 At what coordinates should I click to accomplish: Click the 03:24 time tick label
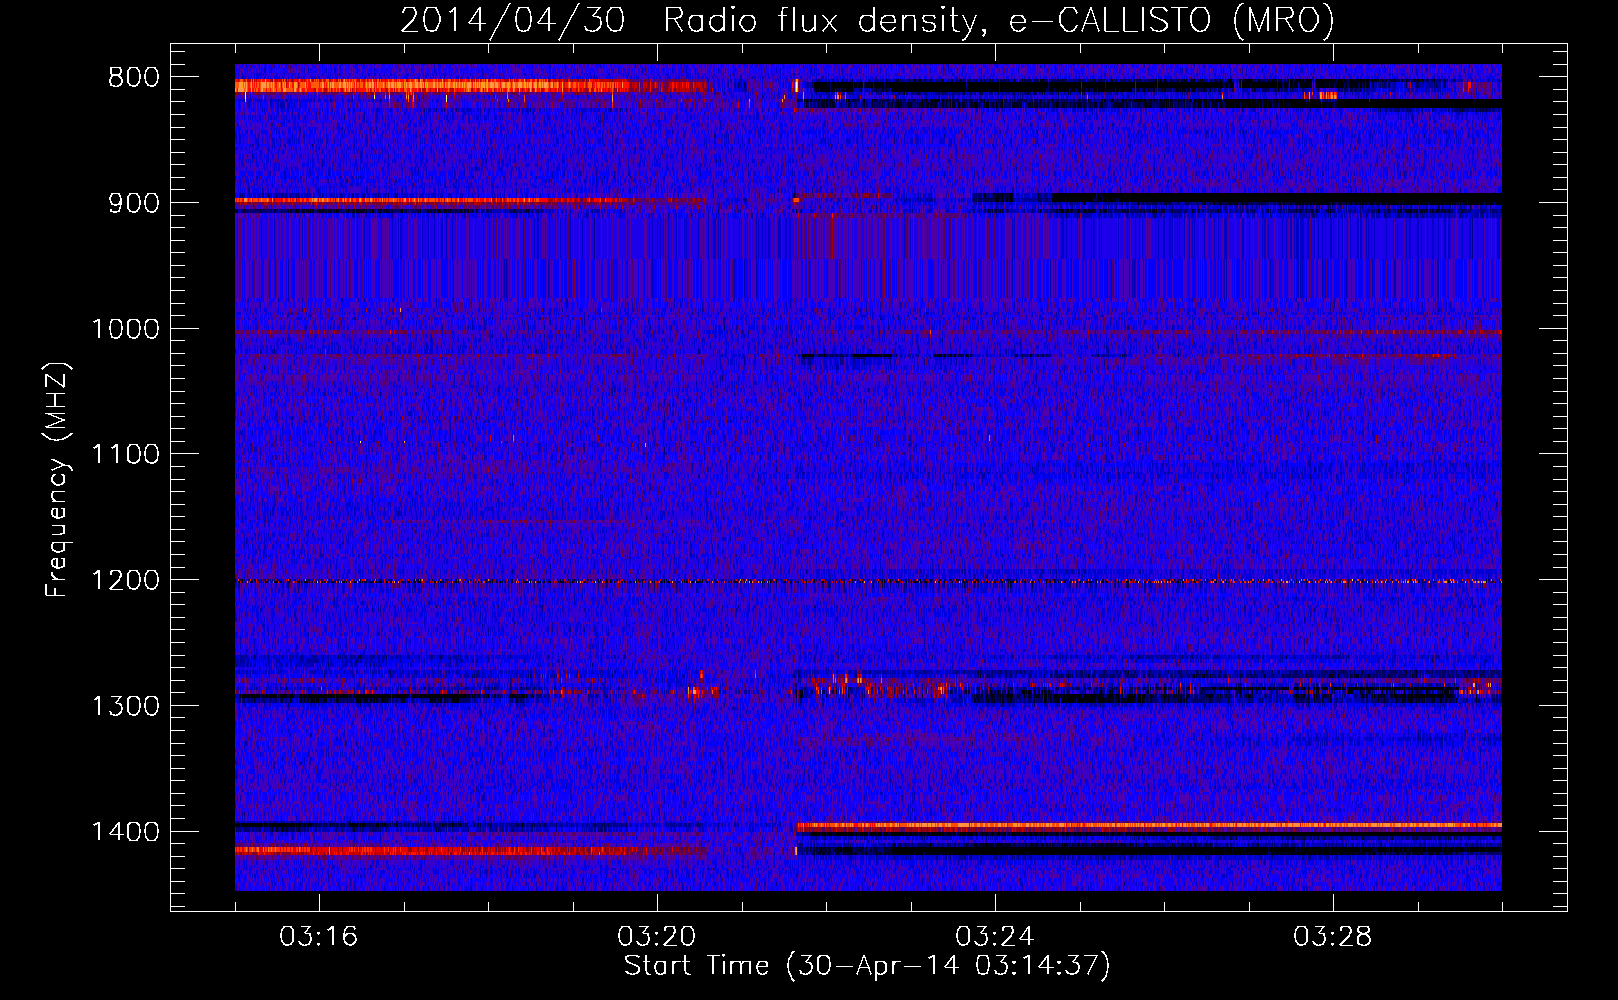coord(995,937)
